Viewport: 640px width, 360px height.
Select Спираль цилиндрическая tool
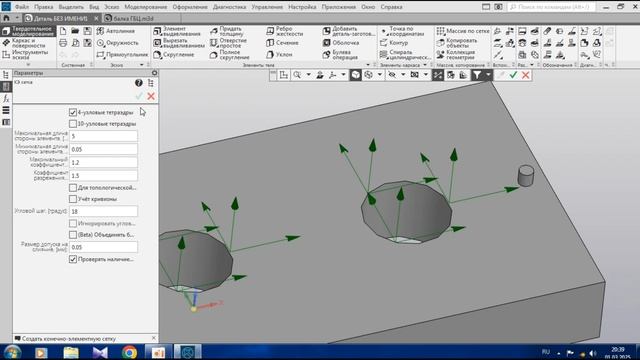tap(405, 54)
